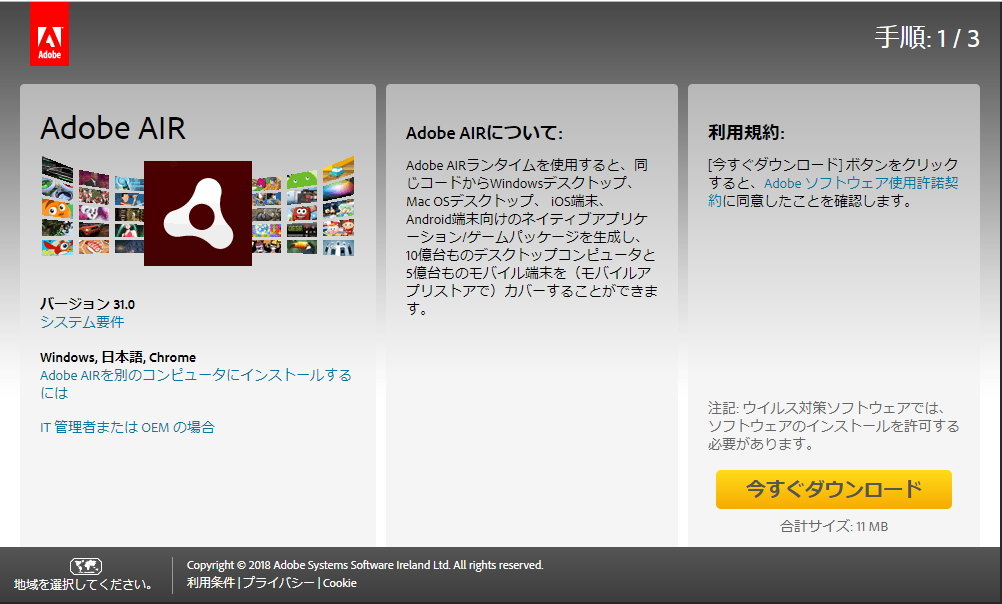Click the バージョン 31.0 text
The height and width of the screenshot is (604, 1002).
tap(88, 304)
